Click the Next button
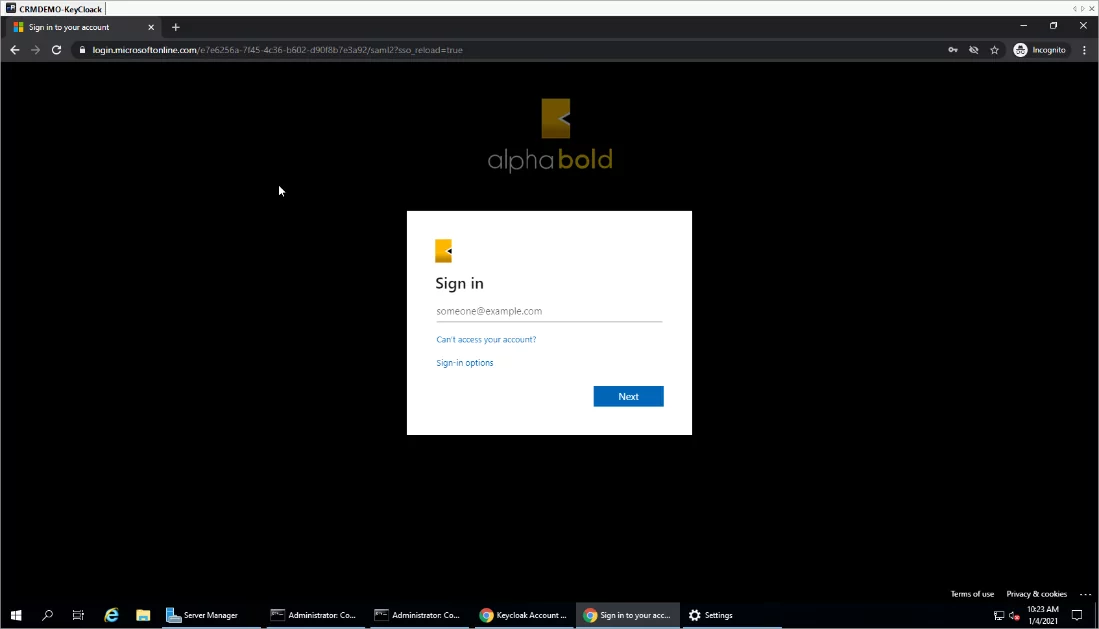1099x629 pixels. pos(628,396)
